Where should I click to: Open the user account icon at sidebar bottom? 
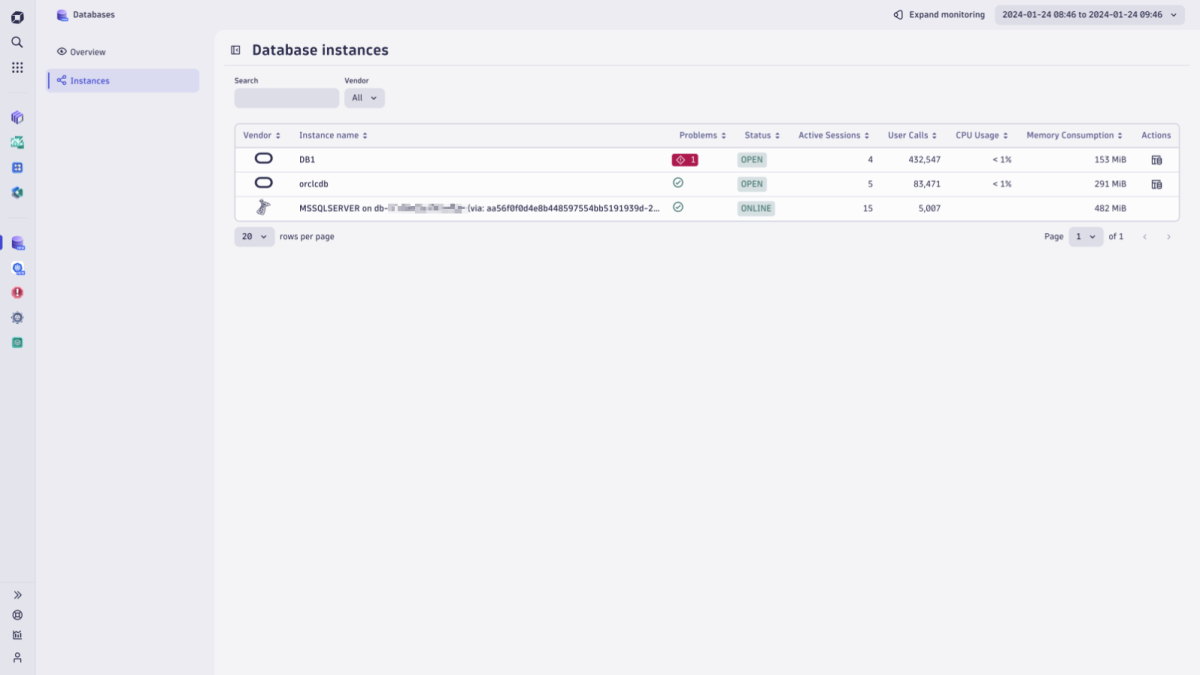(x=16, y=657)
